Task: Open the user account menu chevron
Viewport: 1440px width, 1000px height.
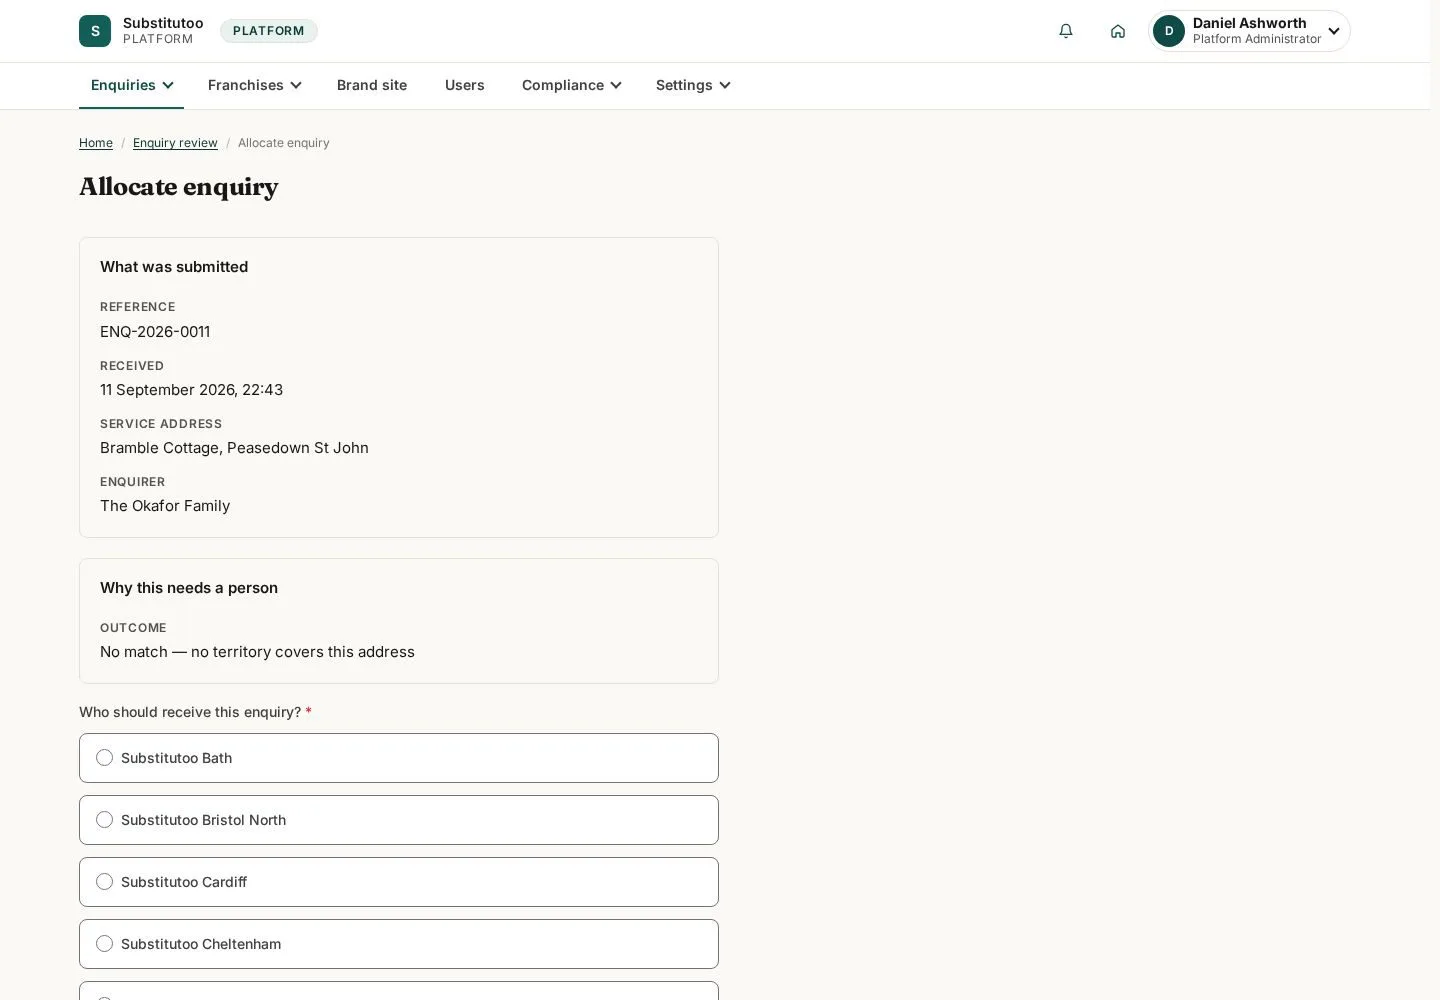Action: (1334, 31)
